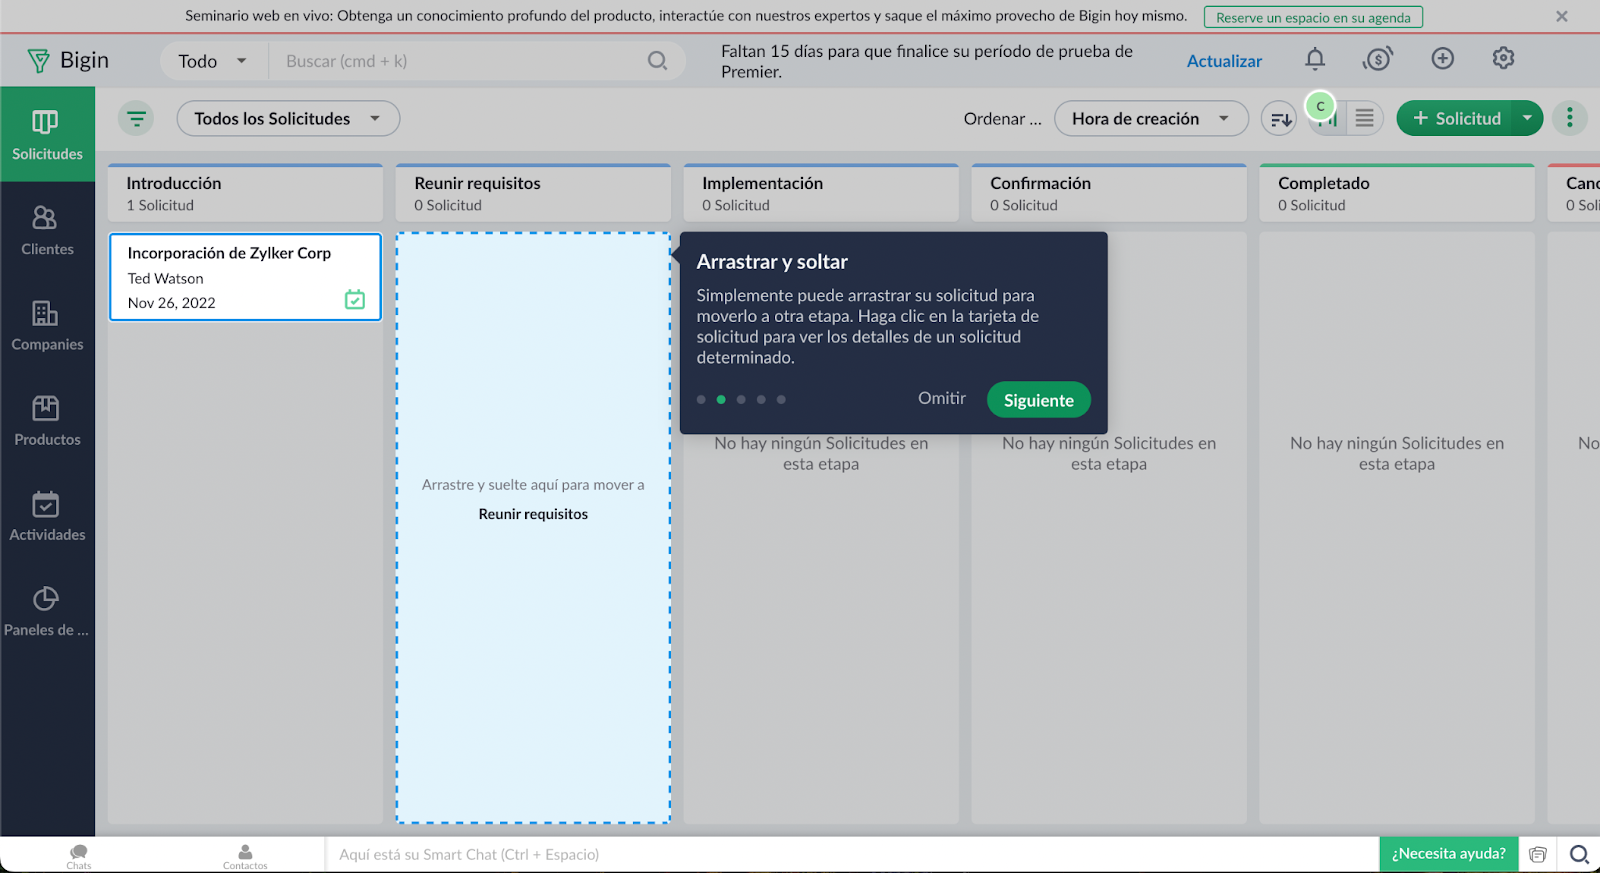The height and width of the screenshot is (873, 1600).
Task: Click the activity calendar icon on Zylker card
Action: click(355, 299)
